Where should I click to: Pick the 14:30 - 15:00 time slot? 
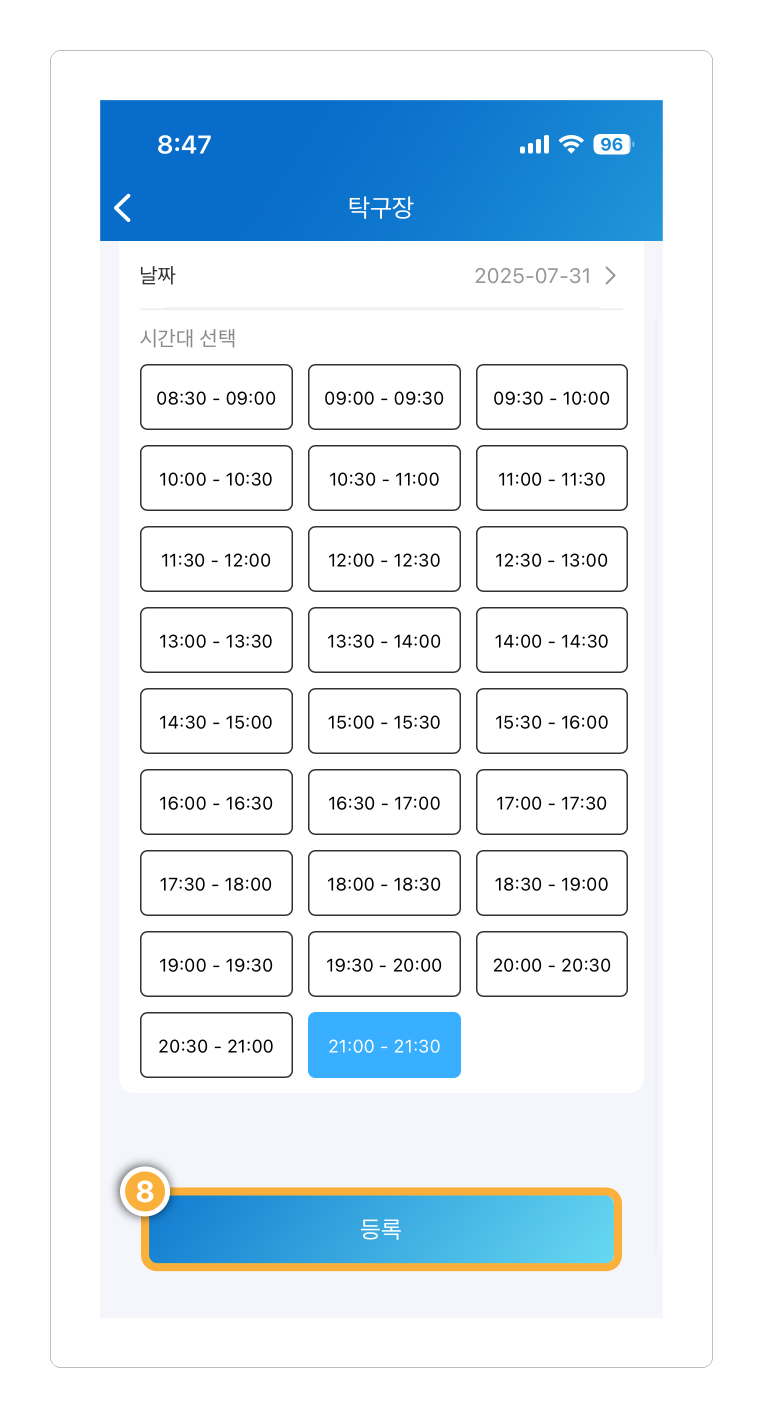pyautogui.click(x=216, y=721)
